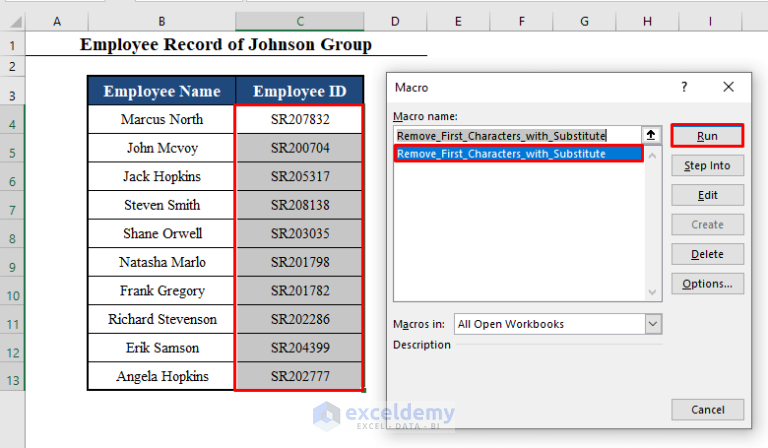Click cell SR201798
768x448 pixels.
[x=300, y=262]
